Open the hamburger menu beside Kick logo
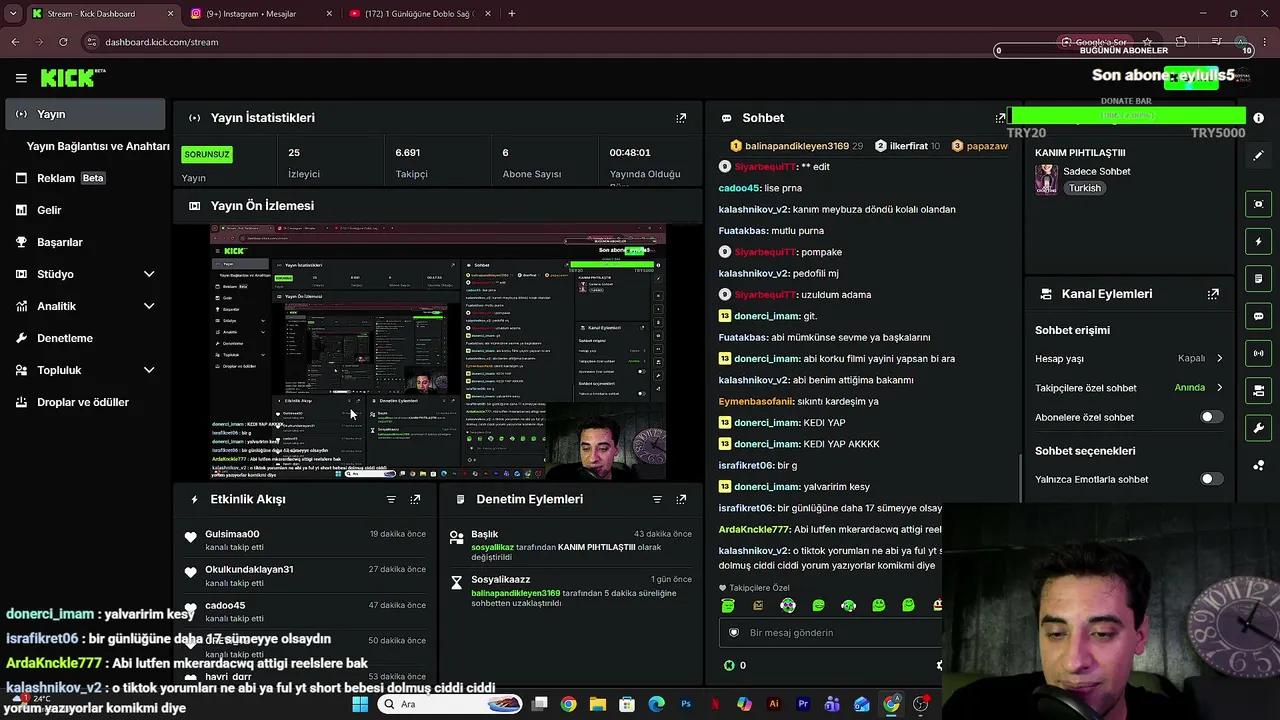Viewport: 1280px width, 720px height. click(x=21, y=78)
